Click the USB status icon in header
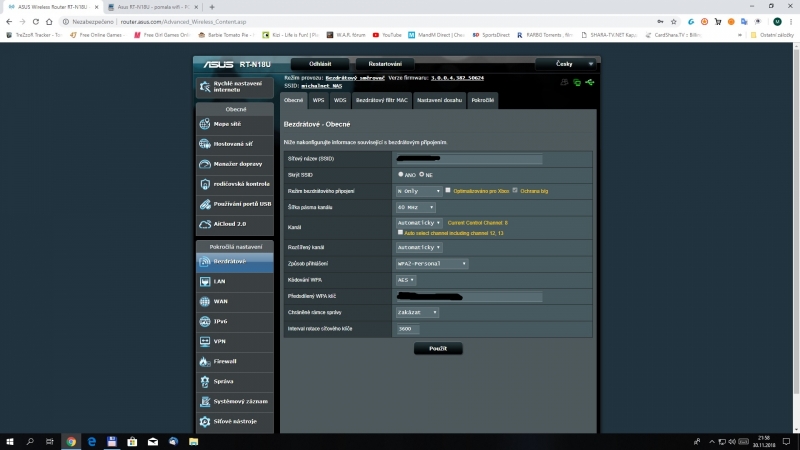 pos(590,82)
